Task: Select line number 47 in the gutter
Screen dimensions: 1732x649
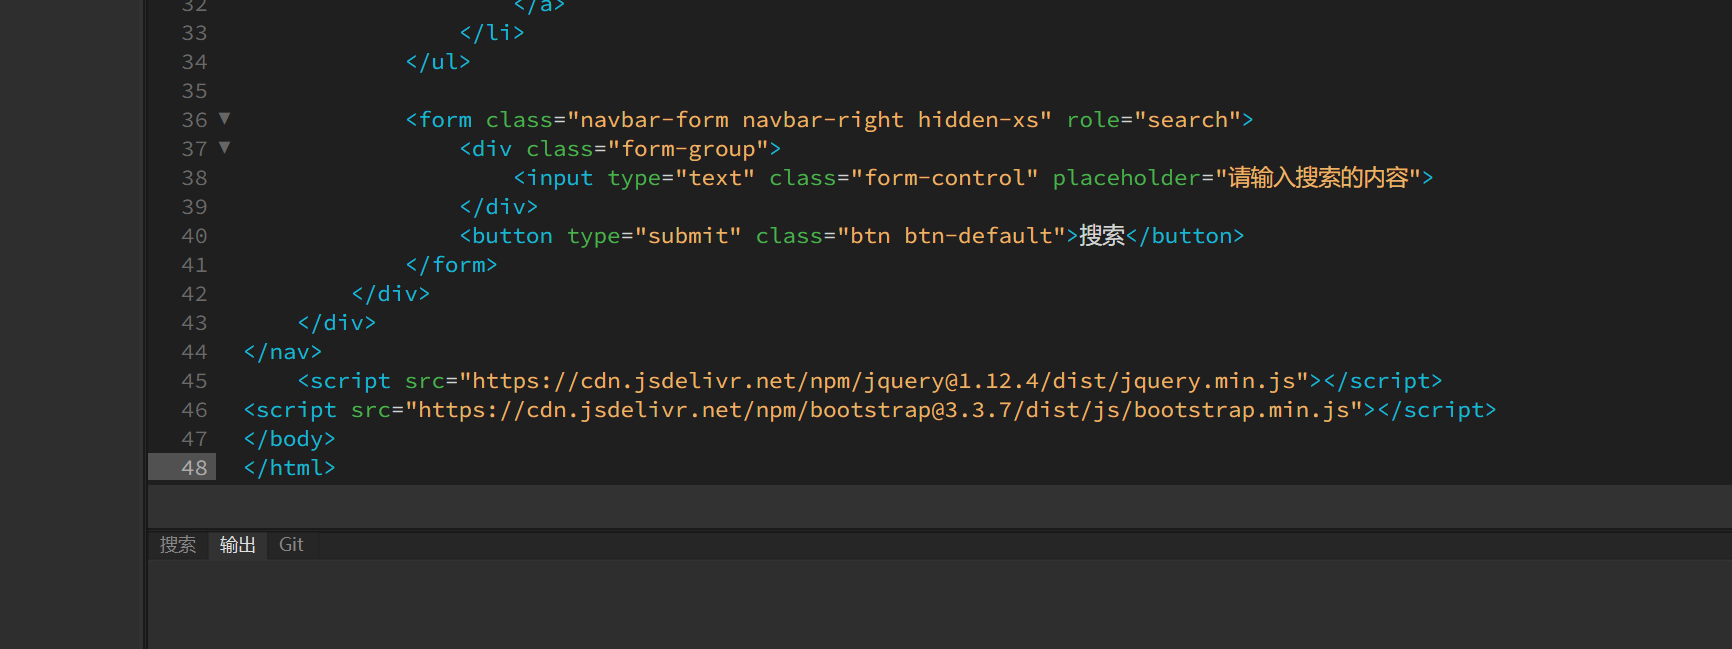Action: point(194,439)
